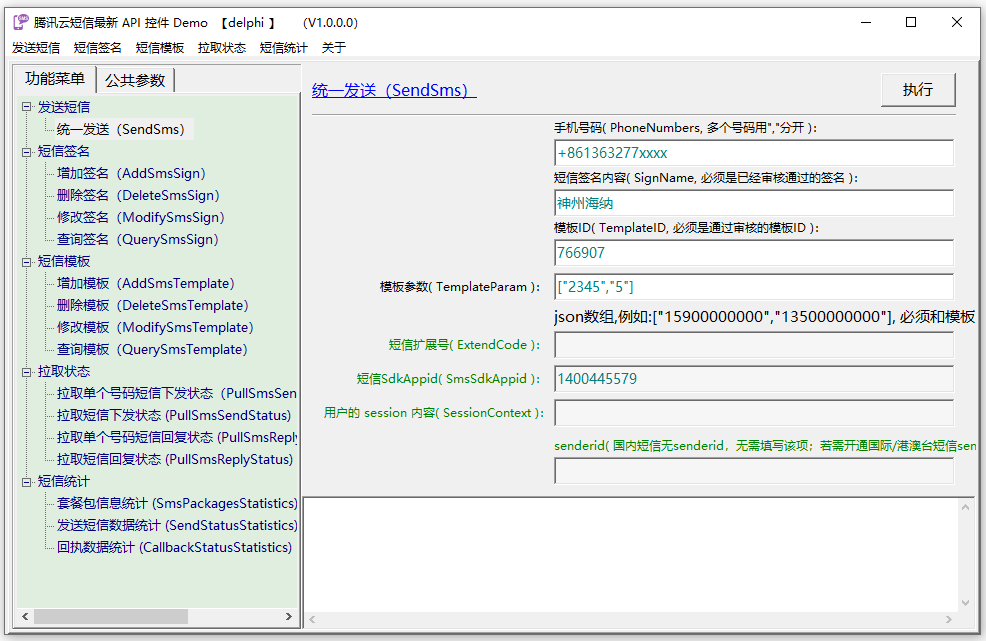Click tree panel scroll right arrow
Image resolution: width=986 pixels, height=641 pixels.
pos(289,616)
